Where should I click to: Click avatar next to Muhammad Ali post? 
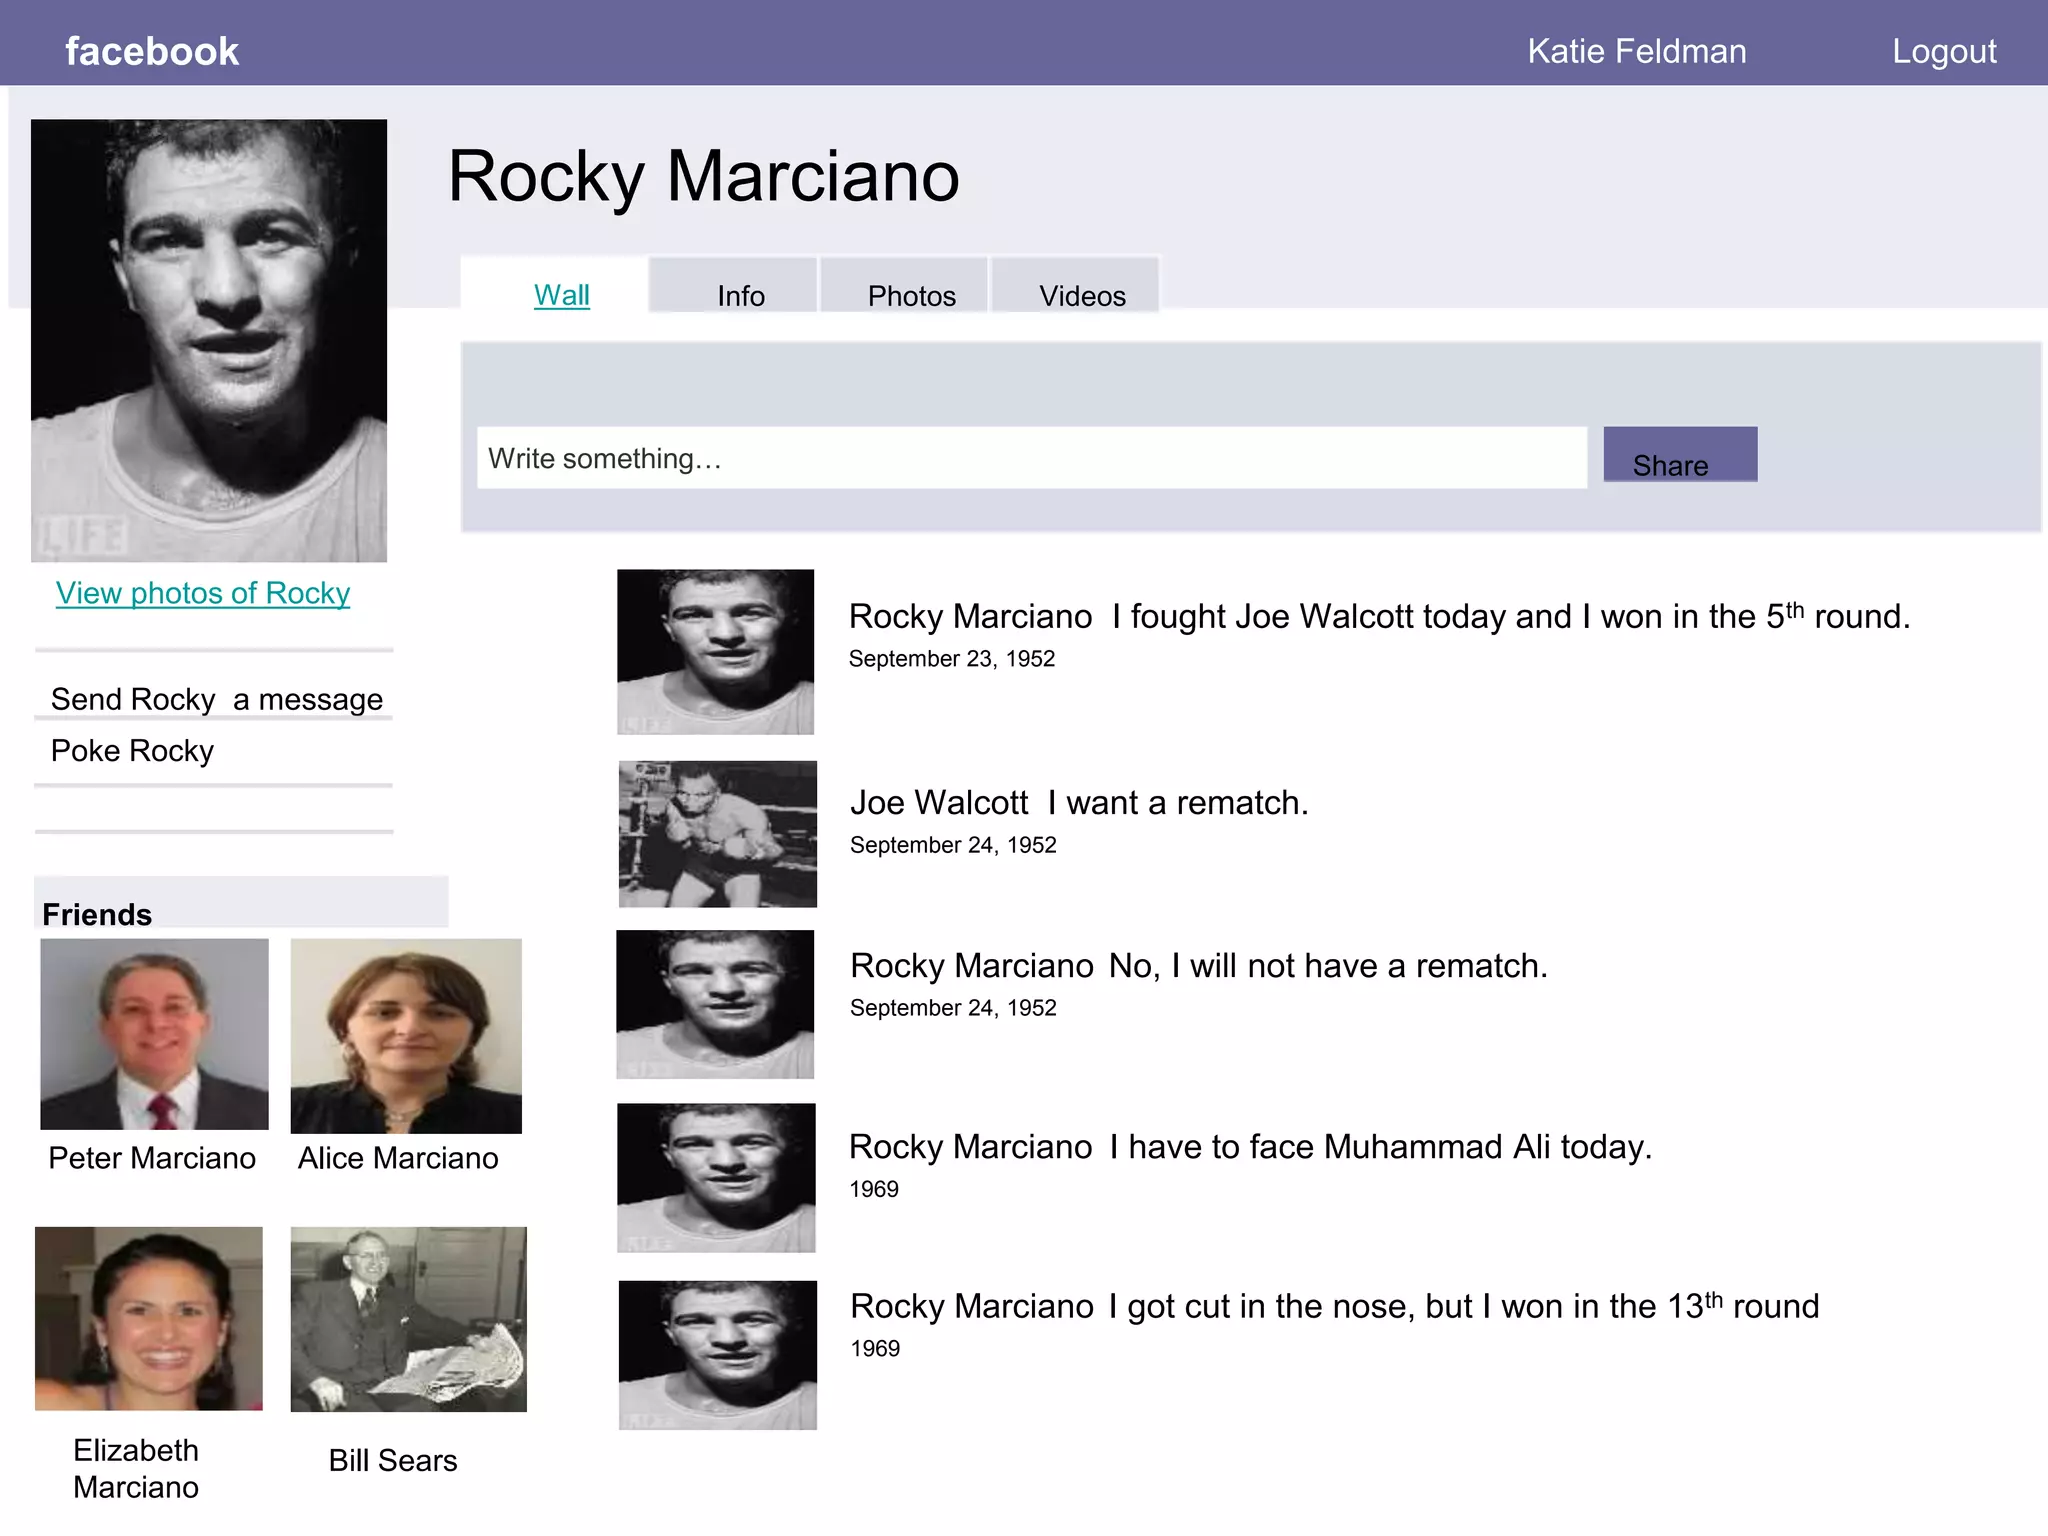coord(716,1177)
